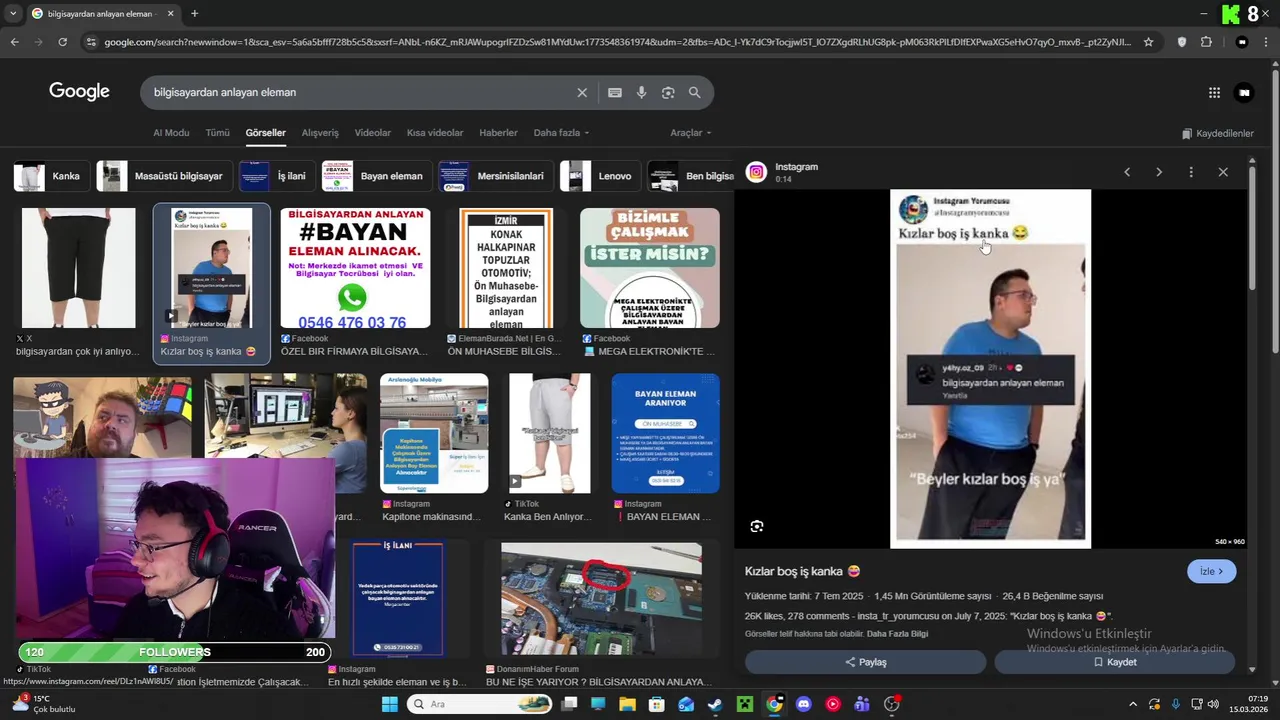The image size is (1280, 720).
Task: Open Minecraft from the taskbar
Action: 744,704
